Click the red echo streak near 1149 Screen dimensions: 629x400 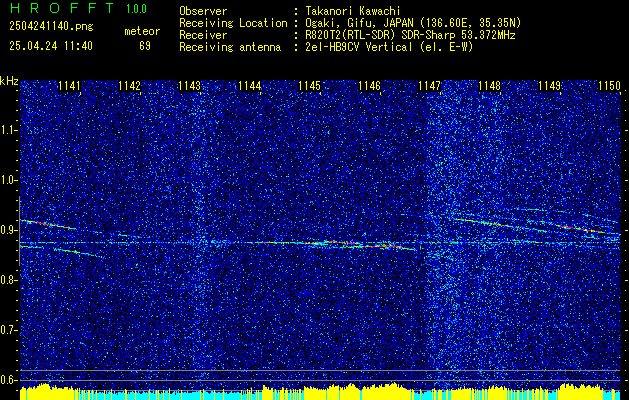(580, 228)
